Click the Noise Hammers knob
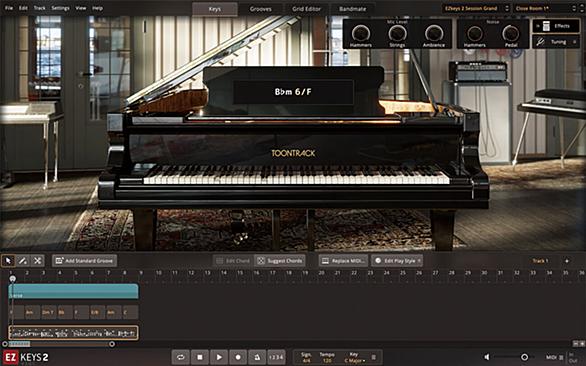Viewport: 586px width, 366px height. [475, 34]
